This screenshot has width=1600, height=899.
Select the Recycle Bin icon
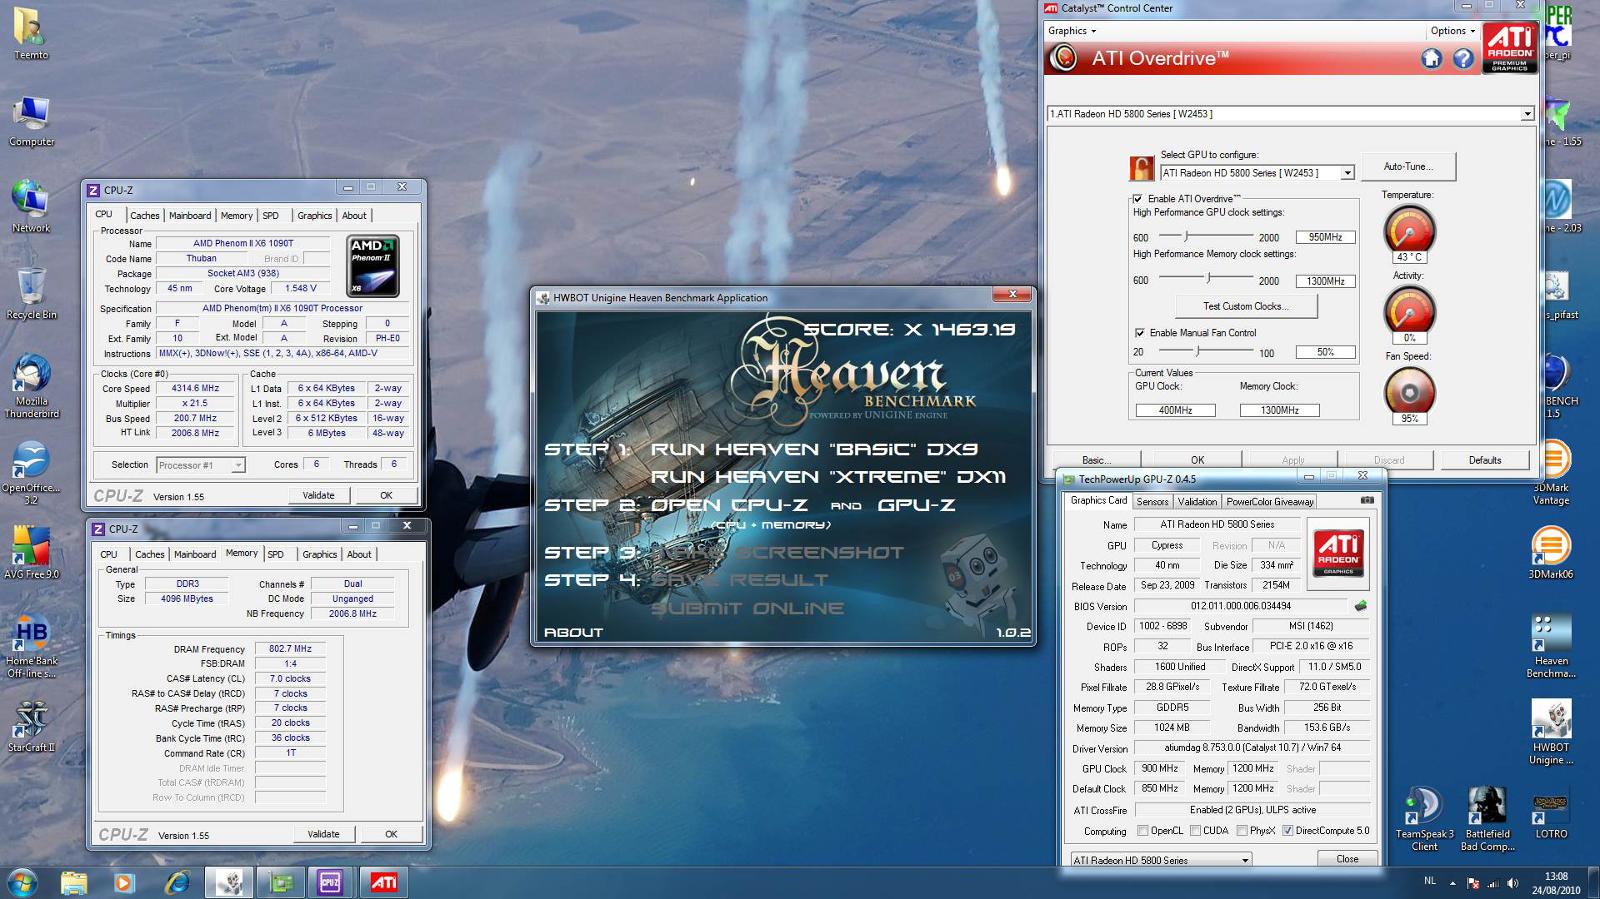click(x=31, y=293)
